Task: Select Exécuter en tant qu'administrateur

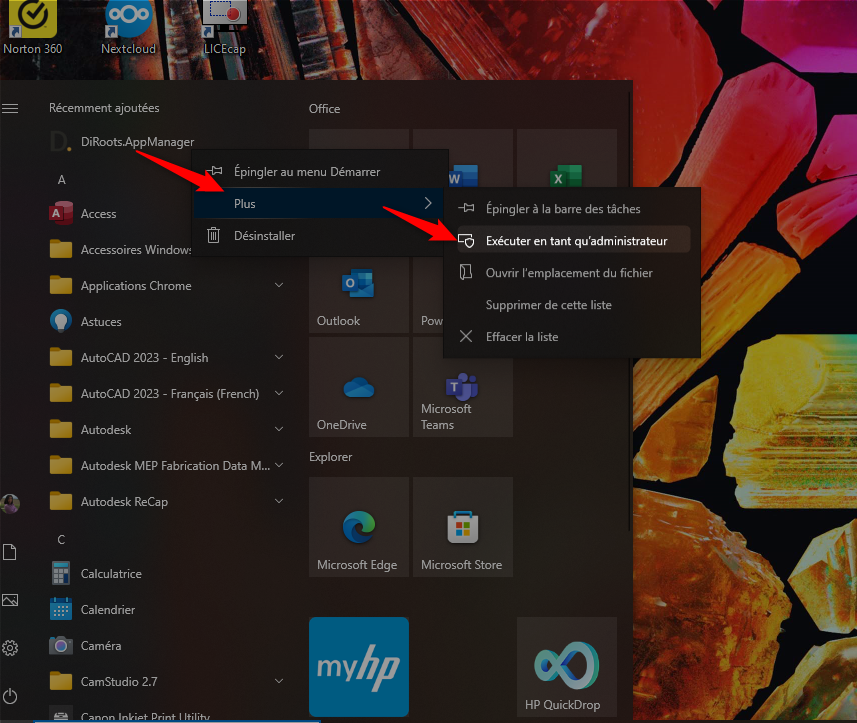Action: tap(576, 241)
